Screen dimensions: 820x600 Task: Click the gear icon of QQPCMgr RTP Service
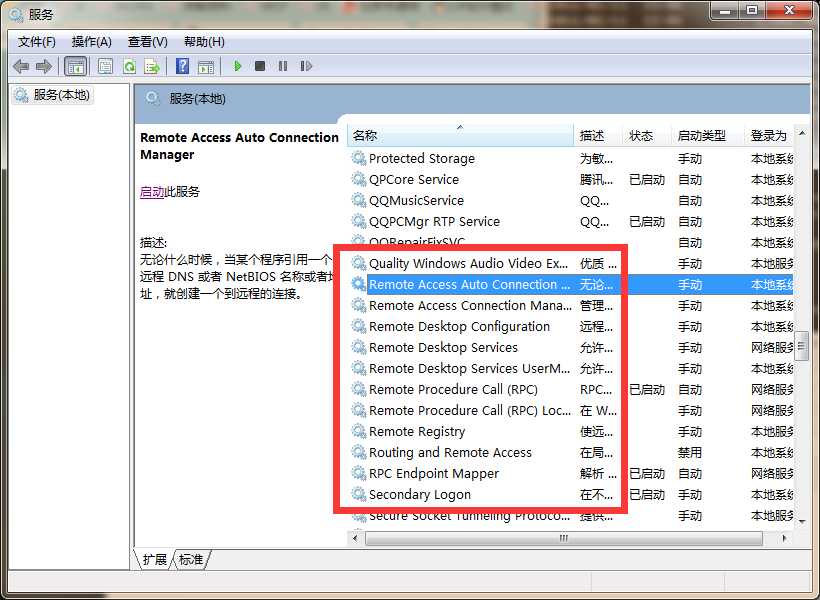click(358, 221)
